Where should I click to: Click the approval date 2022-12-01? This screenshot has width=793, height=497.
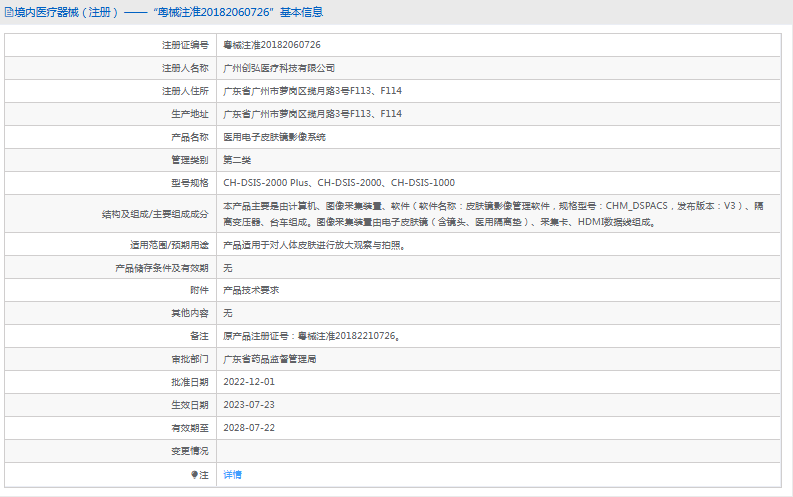pyautogui.click(x=249, y=382)
